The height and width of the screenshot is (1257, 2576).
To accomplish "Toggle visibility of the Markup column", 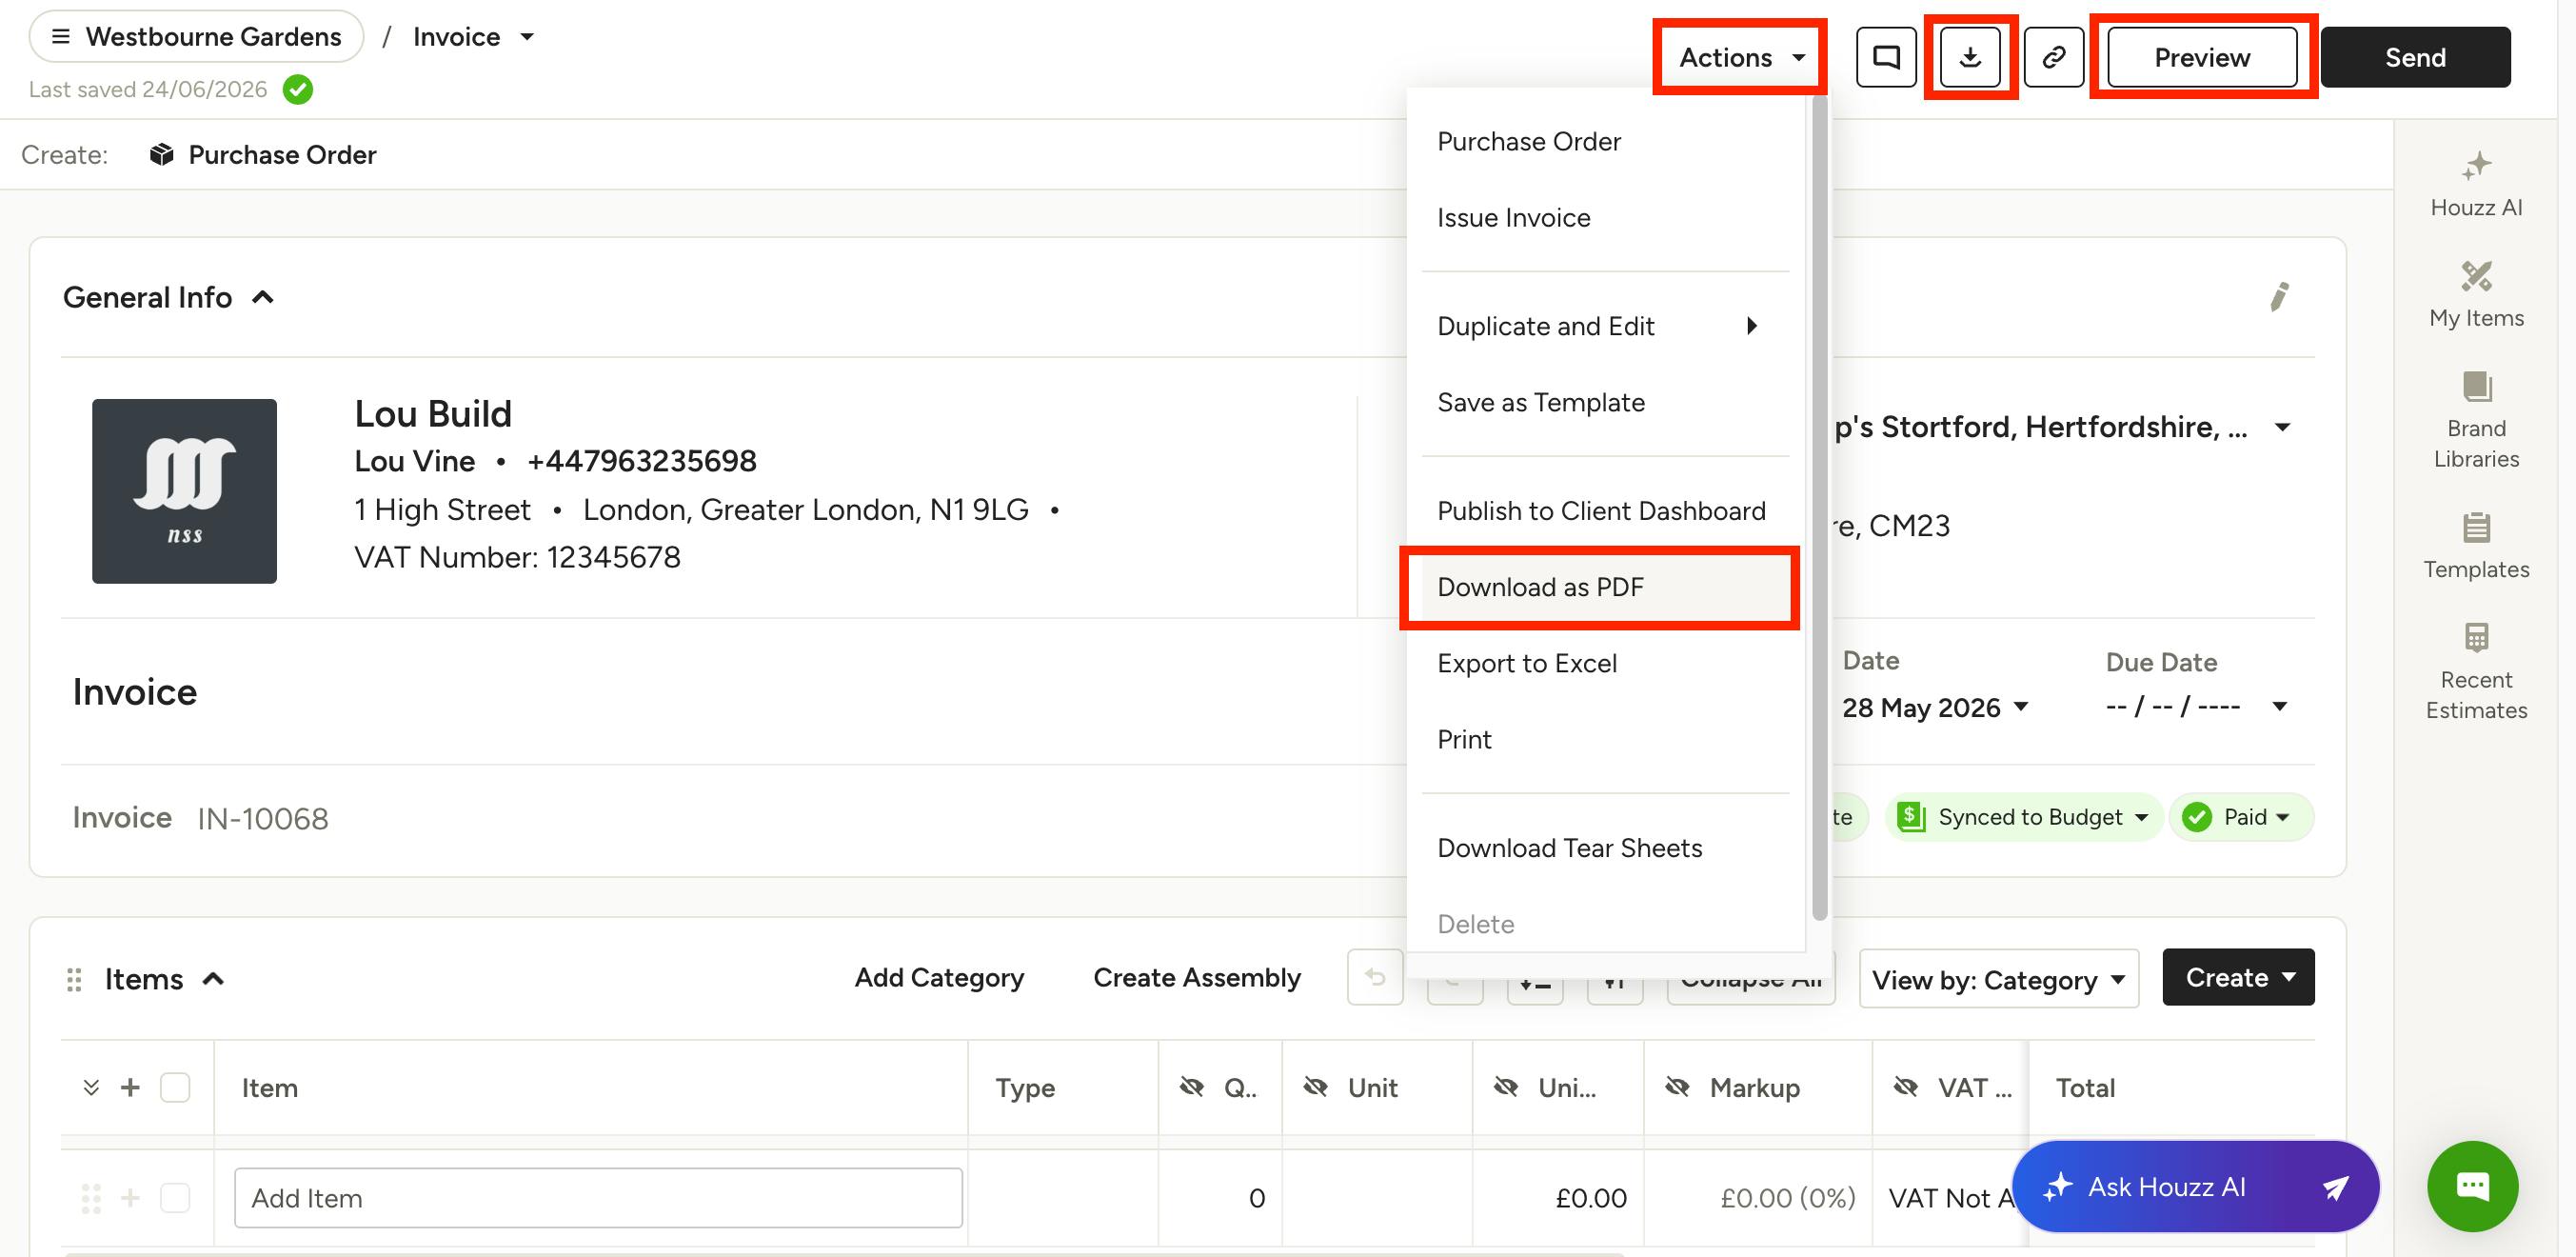I will [x=1677, y=1087].
